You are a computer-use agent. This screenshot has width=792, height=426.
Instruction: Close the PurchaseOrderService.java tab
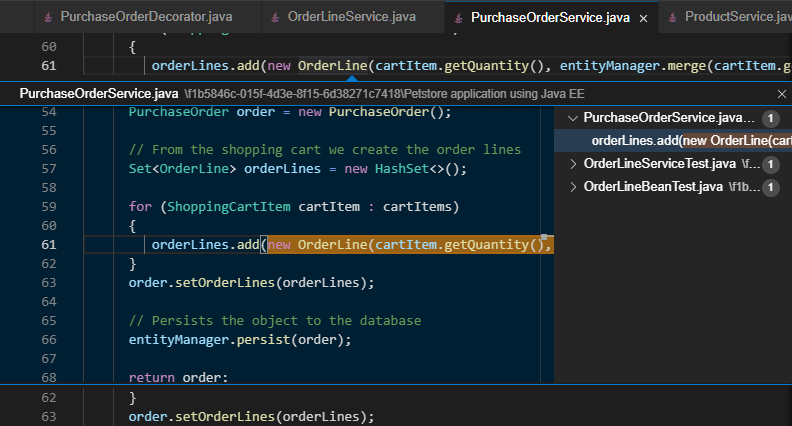click(644, 19)
